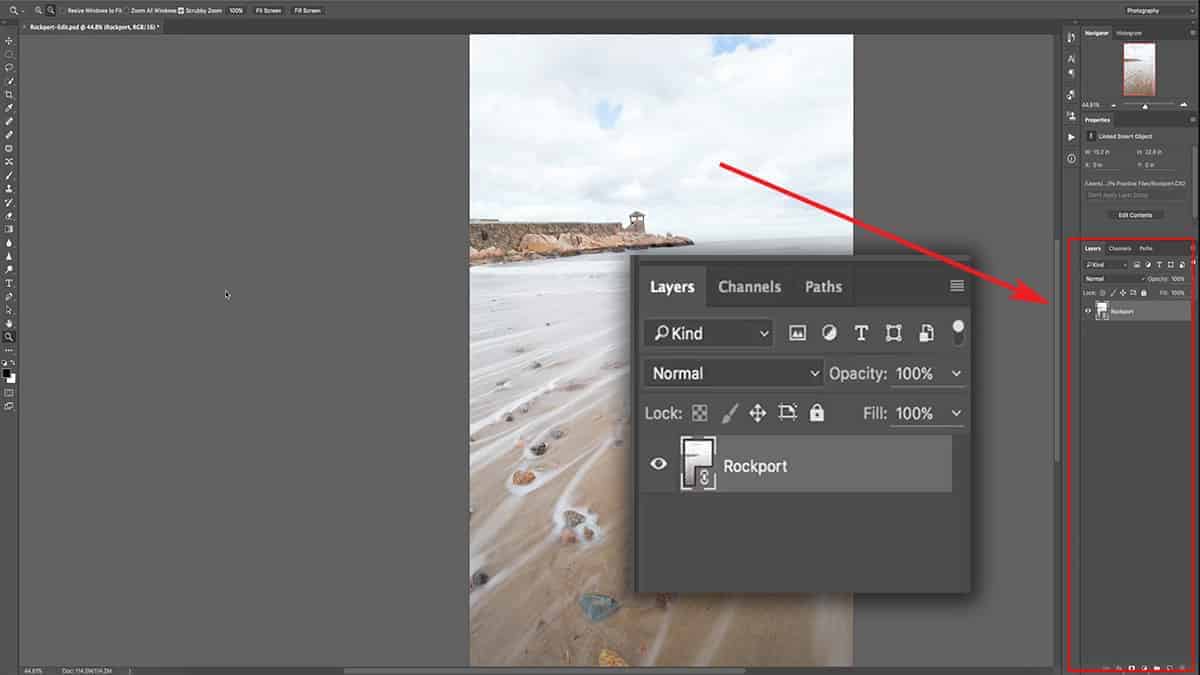The width and height of the screenshot is (1200, 675).
Task: Open the panel menu in the enlarged Layers callout
Action: click(x=957, y=286)
